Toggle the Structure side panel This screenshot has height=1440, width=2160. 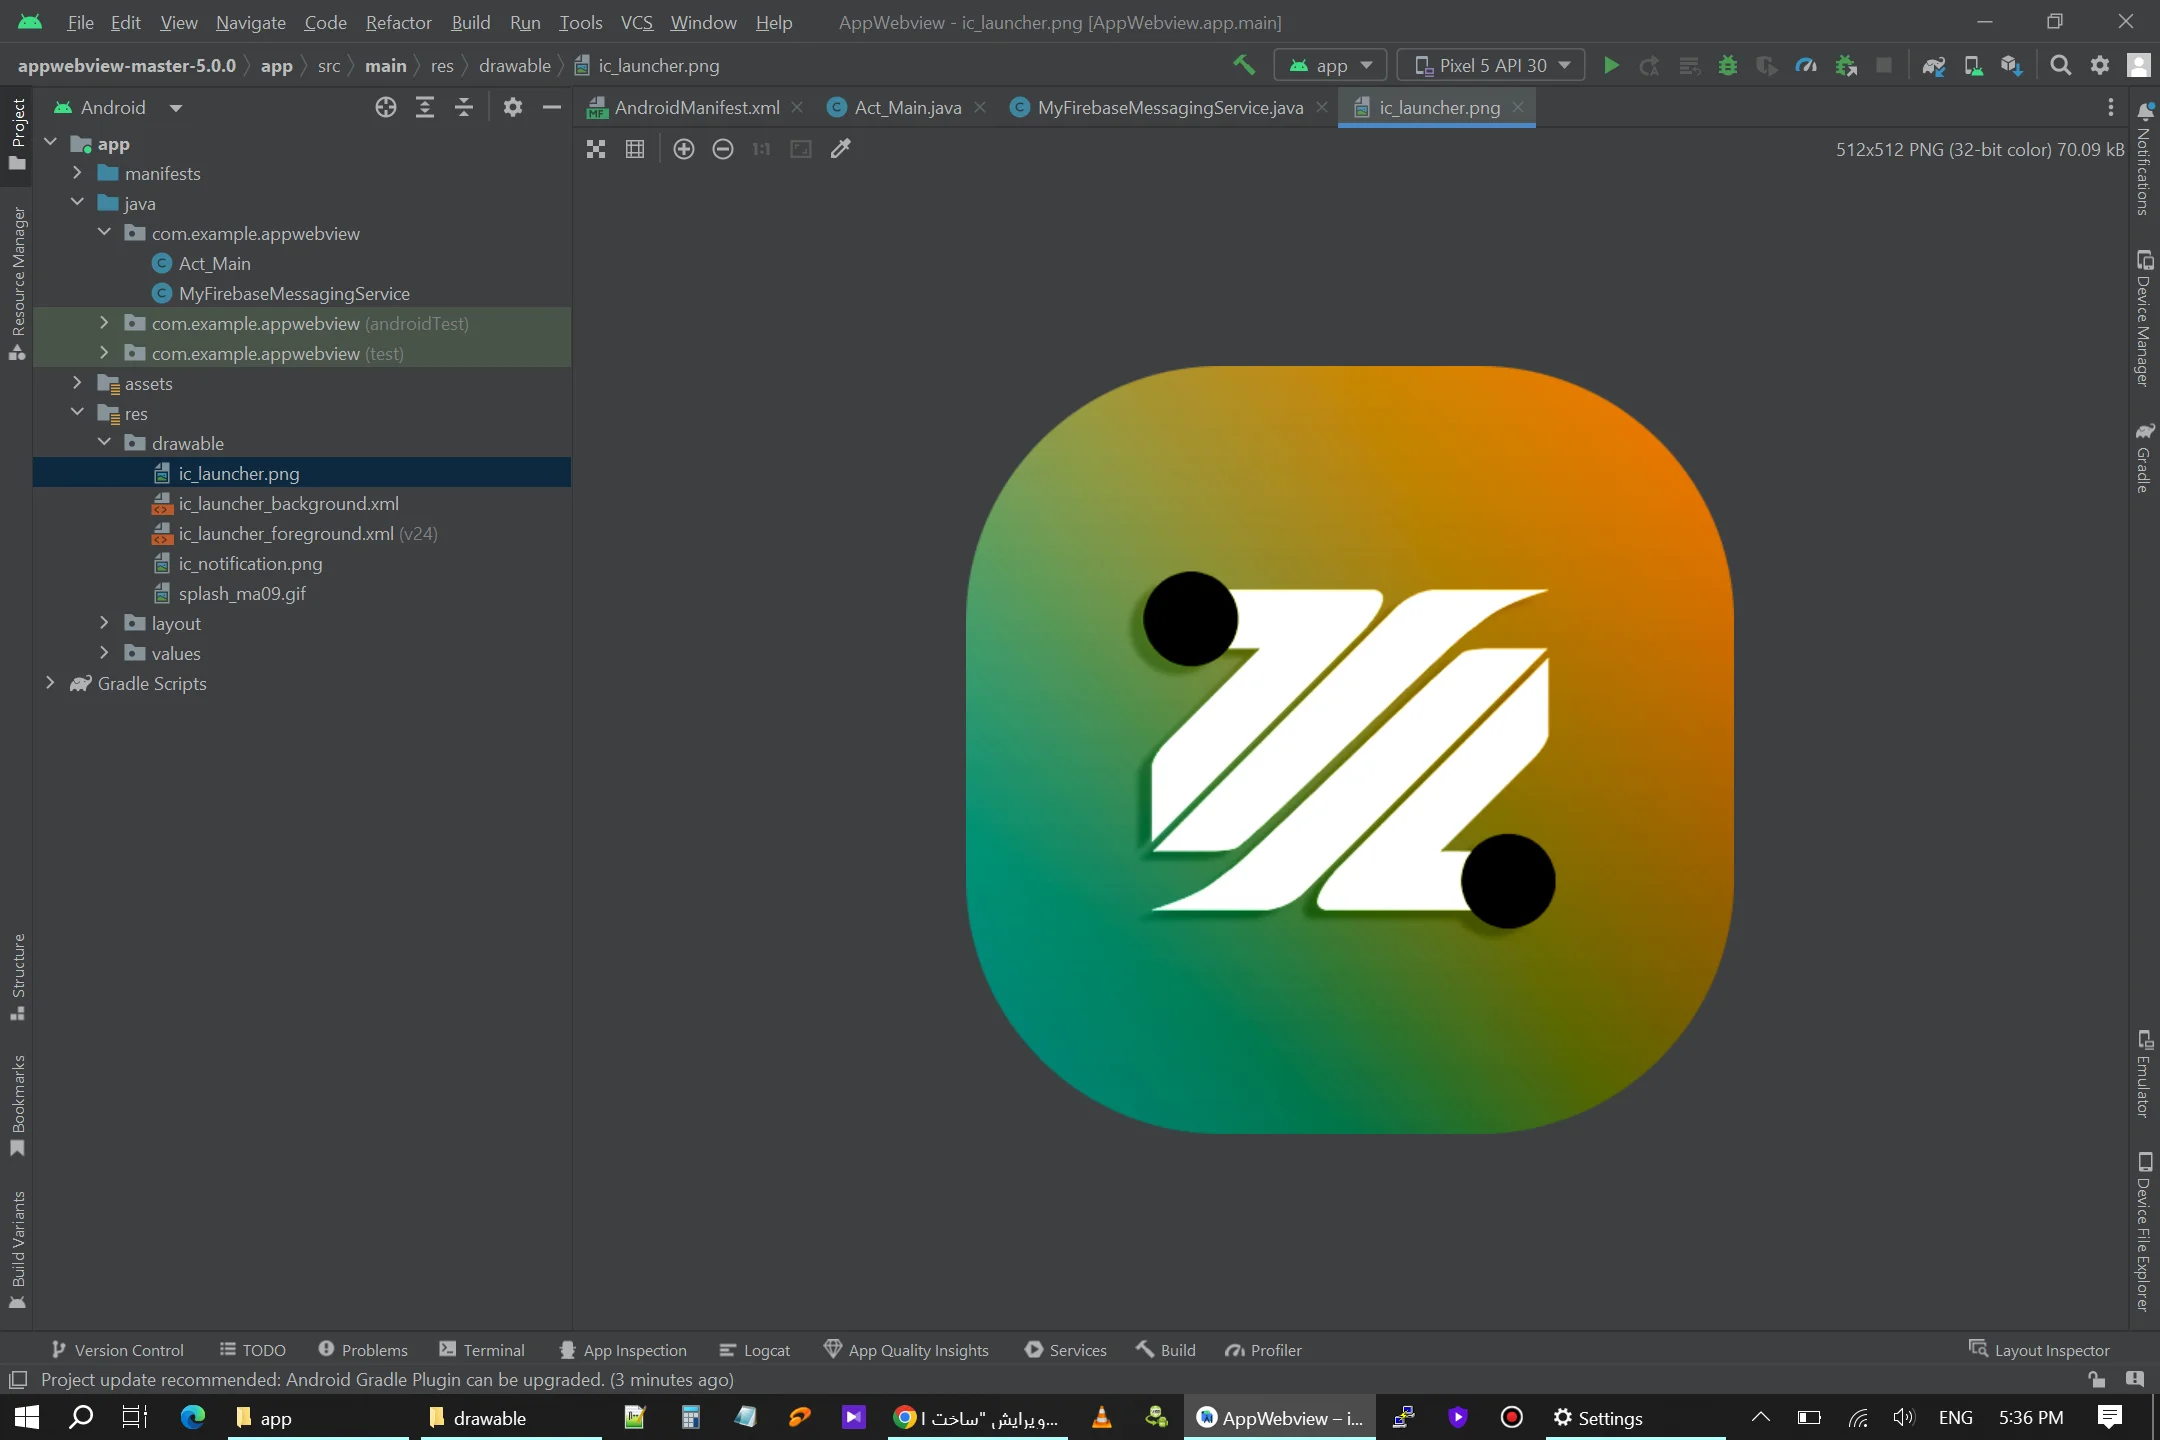pyautogui.click(x=17, y=977)
